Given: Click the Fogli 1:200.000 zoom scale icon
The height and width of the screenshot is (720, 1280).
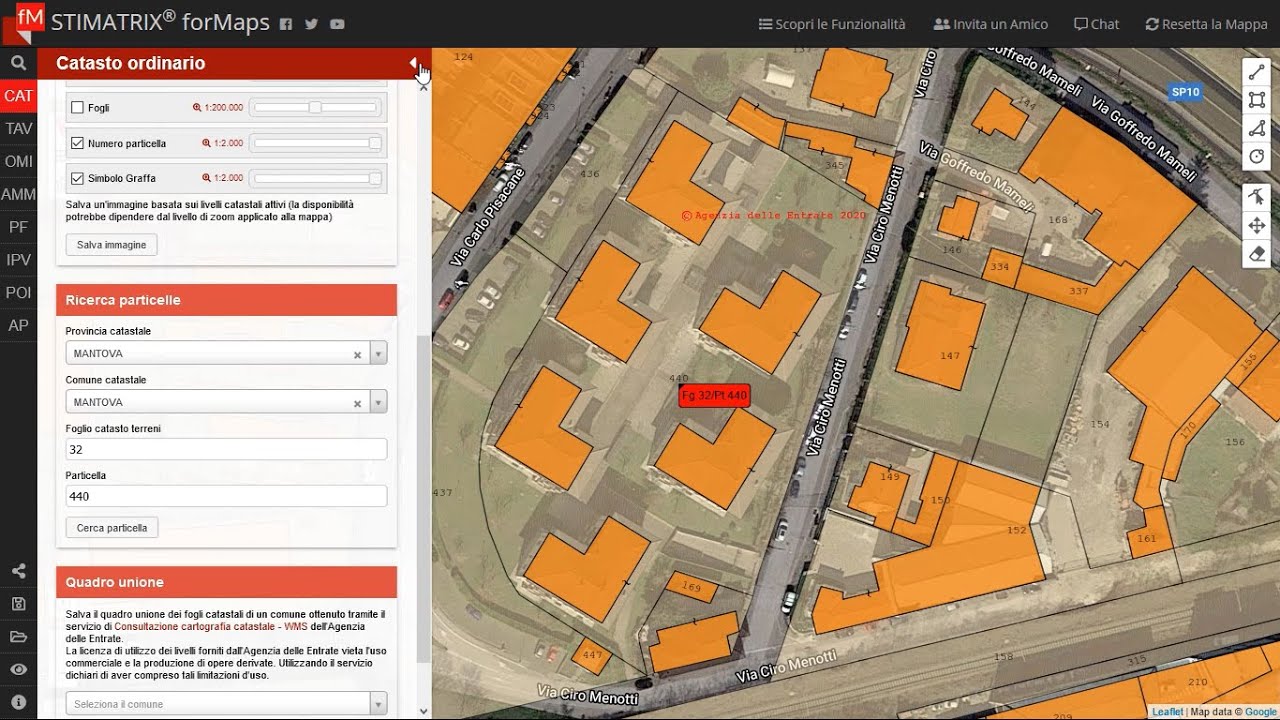Looking at the screenshot, I should pos(197,108).
